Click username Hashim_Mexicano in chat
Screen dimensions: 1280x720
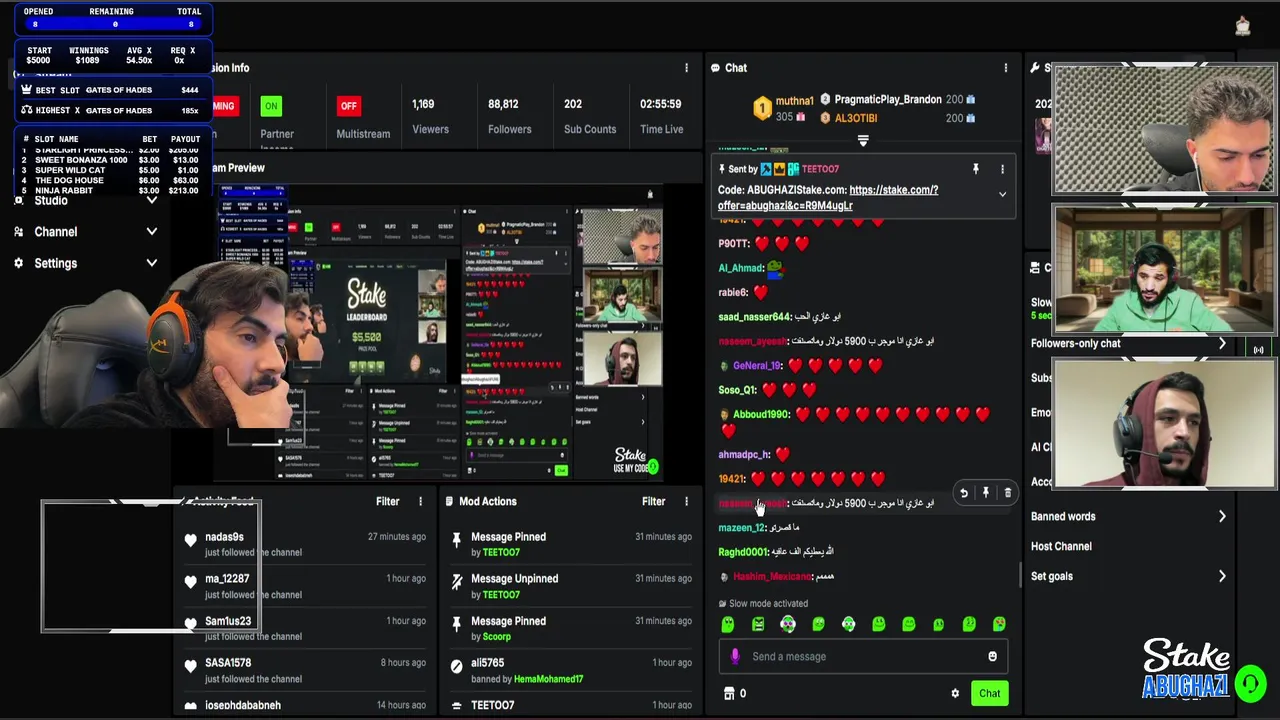click(x=771, y=577)
